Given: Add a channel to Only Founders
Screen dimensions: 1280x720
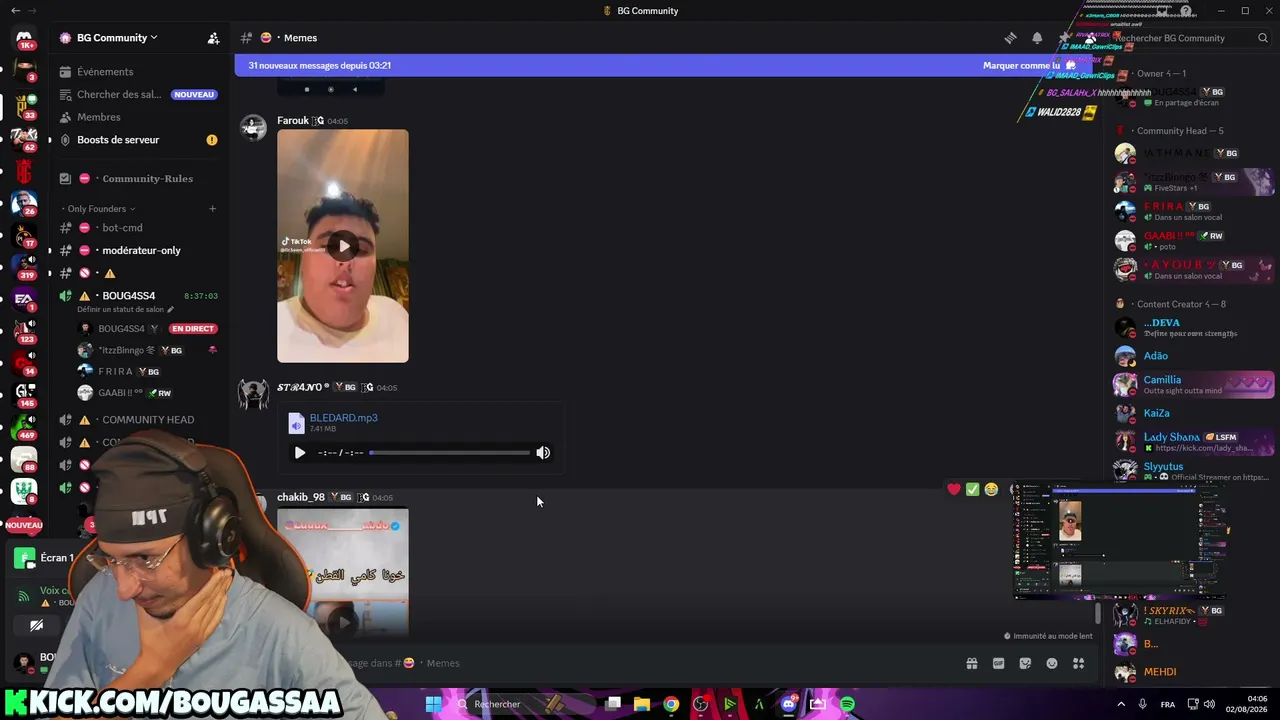Looking at the screenshot, I should [212, 209].
